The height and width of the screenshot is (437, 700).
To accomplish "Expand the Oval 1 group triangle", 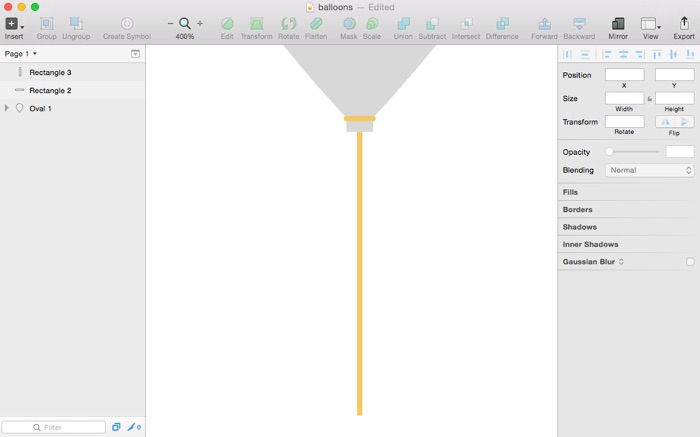I will click(x=6, y=108).
